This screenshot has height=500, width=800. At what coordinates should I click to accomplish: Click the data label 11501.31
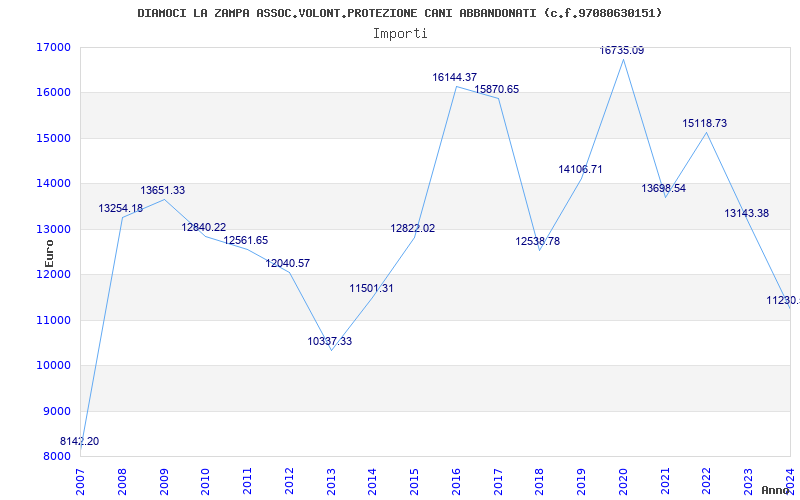[x=371, y=288]
